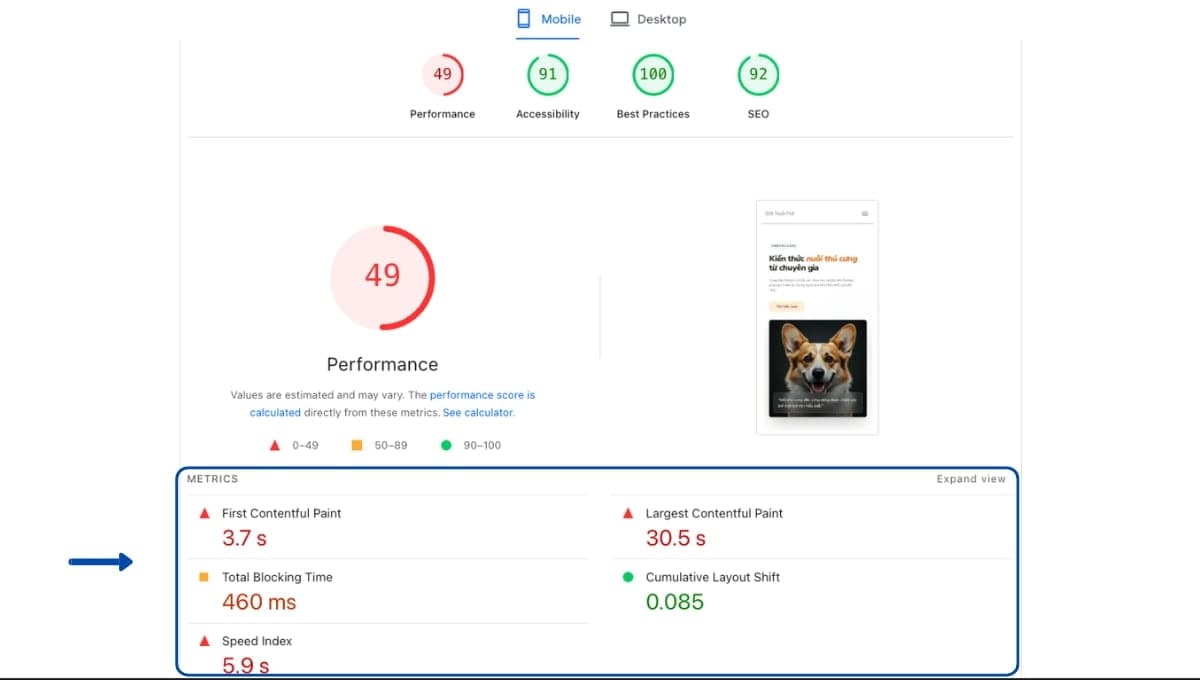Image resolution: width=1200 pixels, height=680 pixels.
Task: Click the Performance heading under large gauge
Action: (383, 364)
